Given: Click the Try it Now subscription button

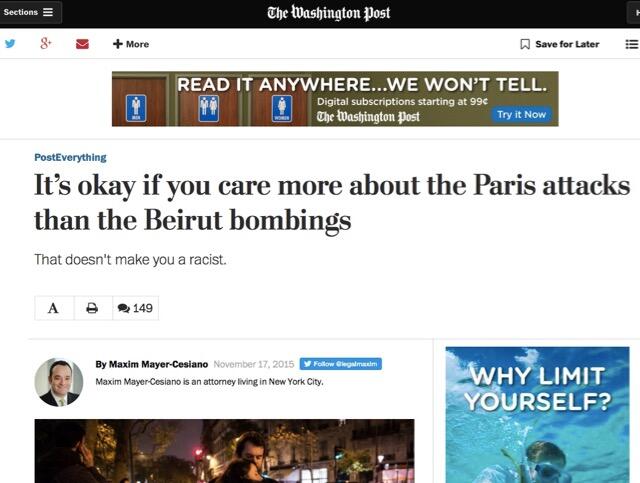Looking at the screenshot, I should 521,114.
